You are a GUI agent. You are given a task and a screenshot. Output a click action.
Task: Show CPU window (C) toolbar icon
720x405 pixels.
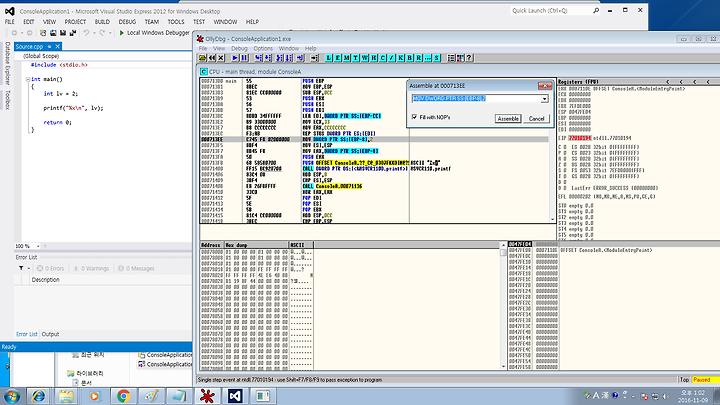(x=383, y=58)
